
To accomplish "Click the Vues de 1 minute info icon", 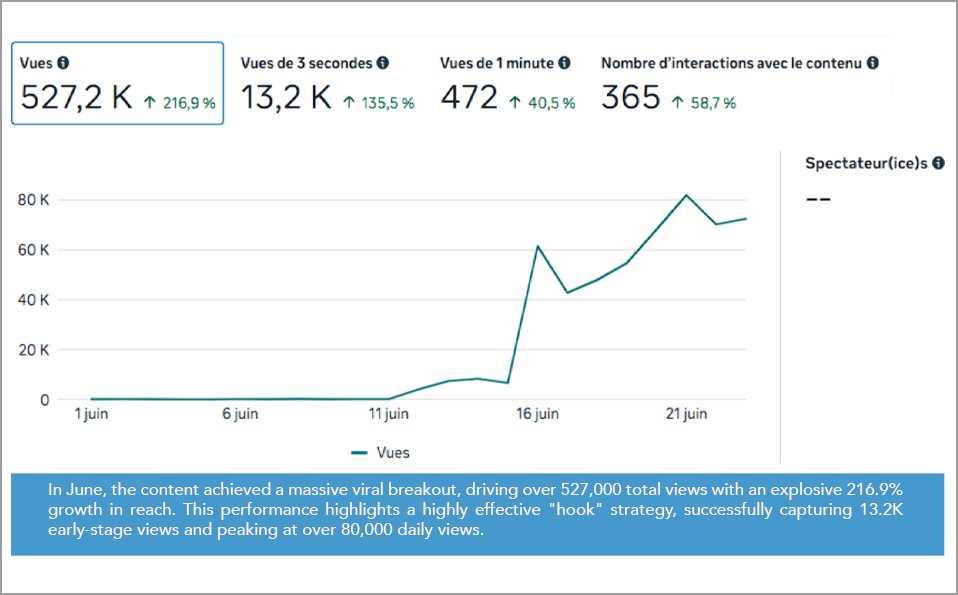I will [x=564, y=63].
